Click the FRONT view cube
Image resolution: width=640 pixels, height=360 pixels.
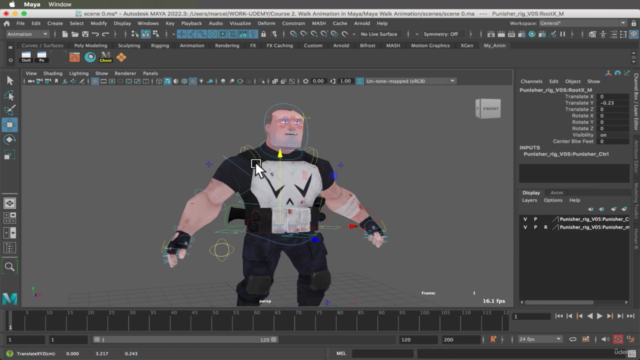[x=488, y=109]
